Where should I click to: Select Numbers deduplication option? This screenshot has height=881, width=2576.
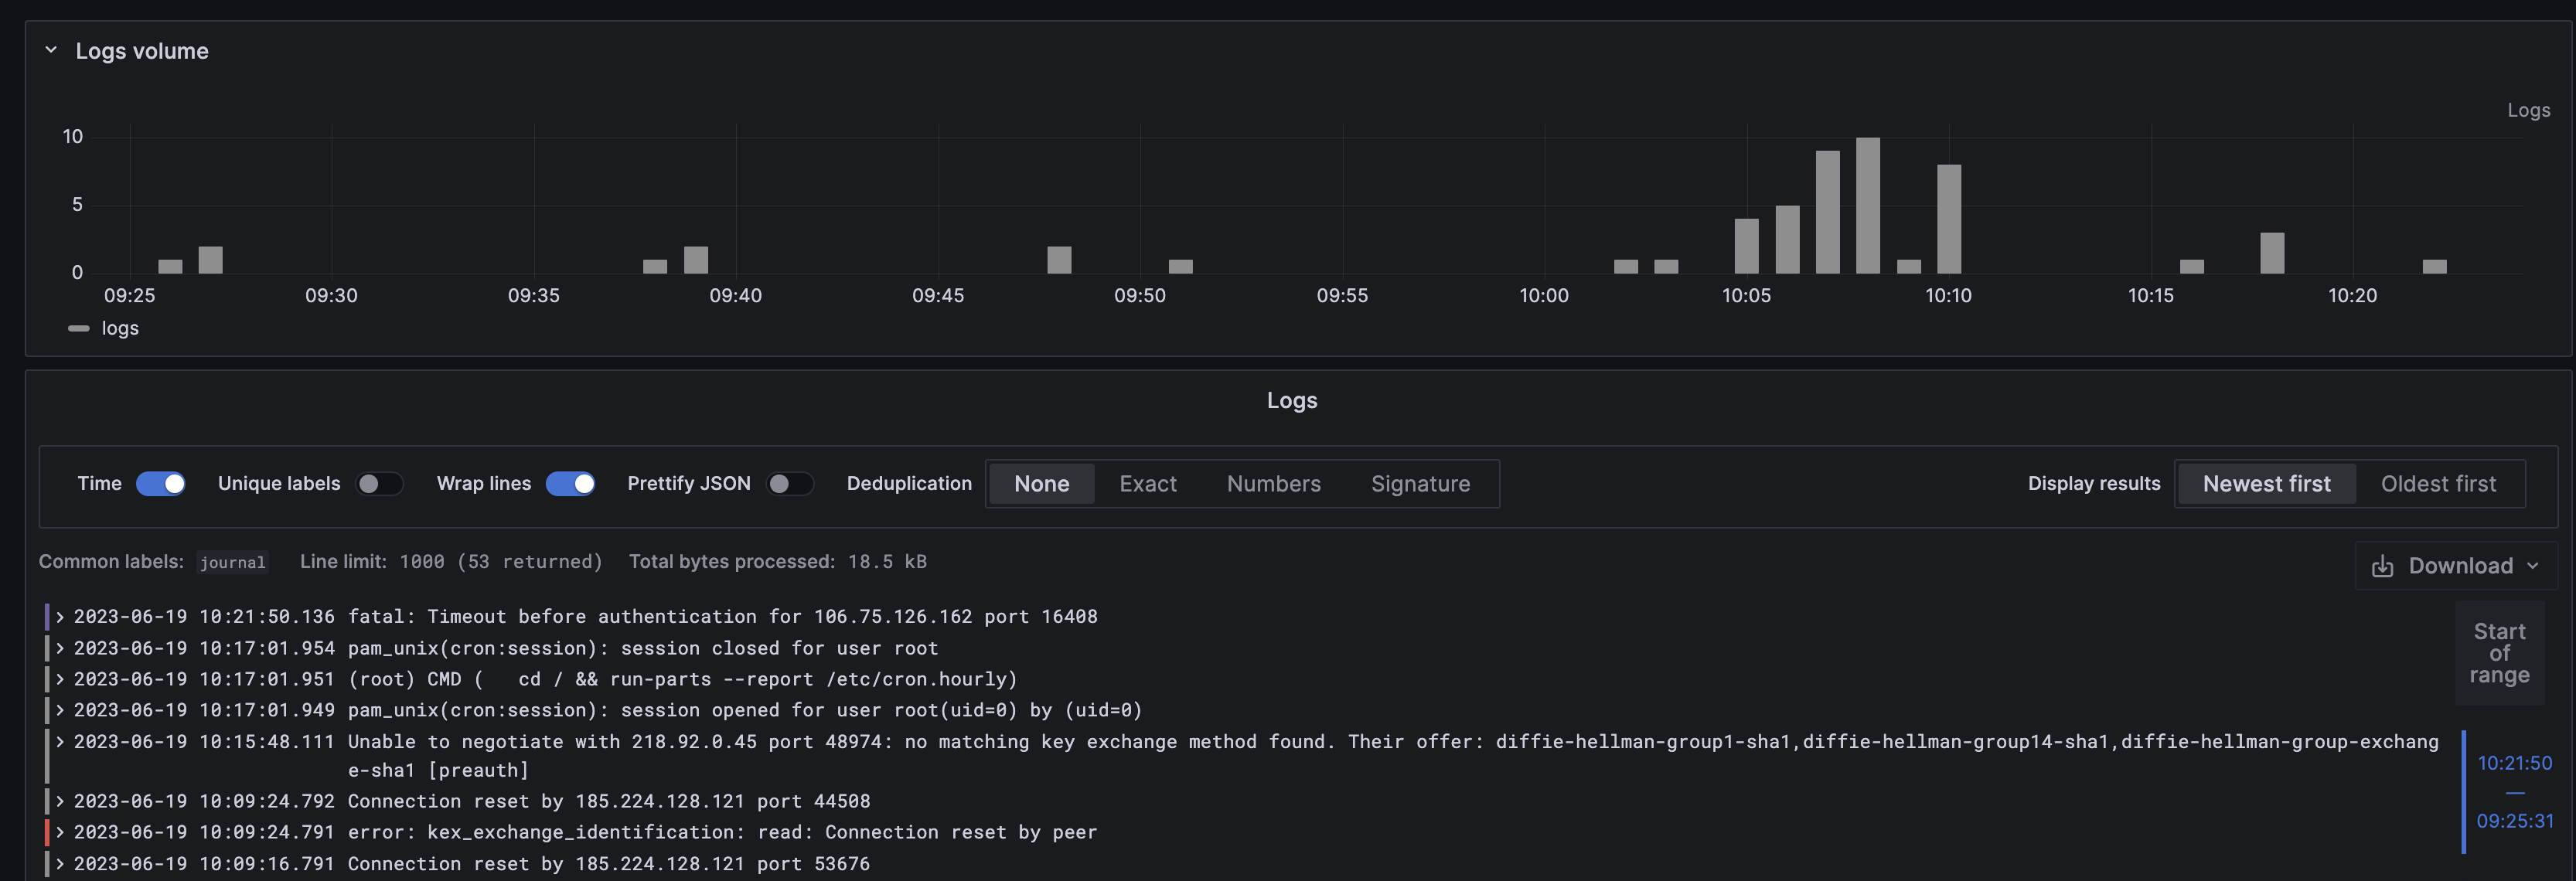click(x=1273, y=484)
